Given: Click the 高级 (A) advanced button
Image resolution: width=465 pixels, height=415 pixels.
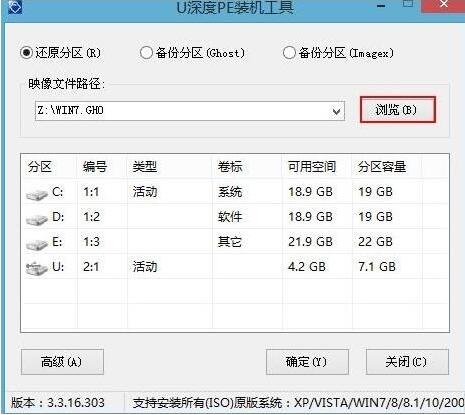Looking at the screenshot, I should coord(62,362).
